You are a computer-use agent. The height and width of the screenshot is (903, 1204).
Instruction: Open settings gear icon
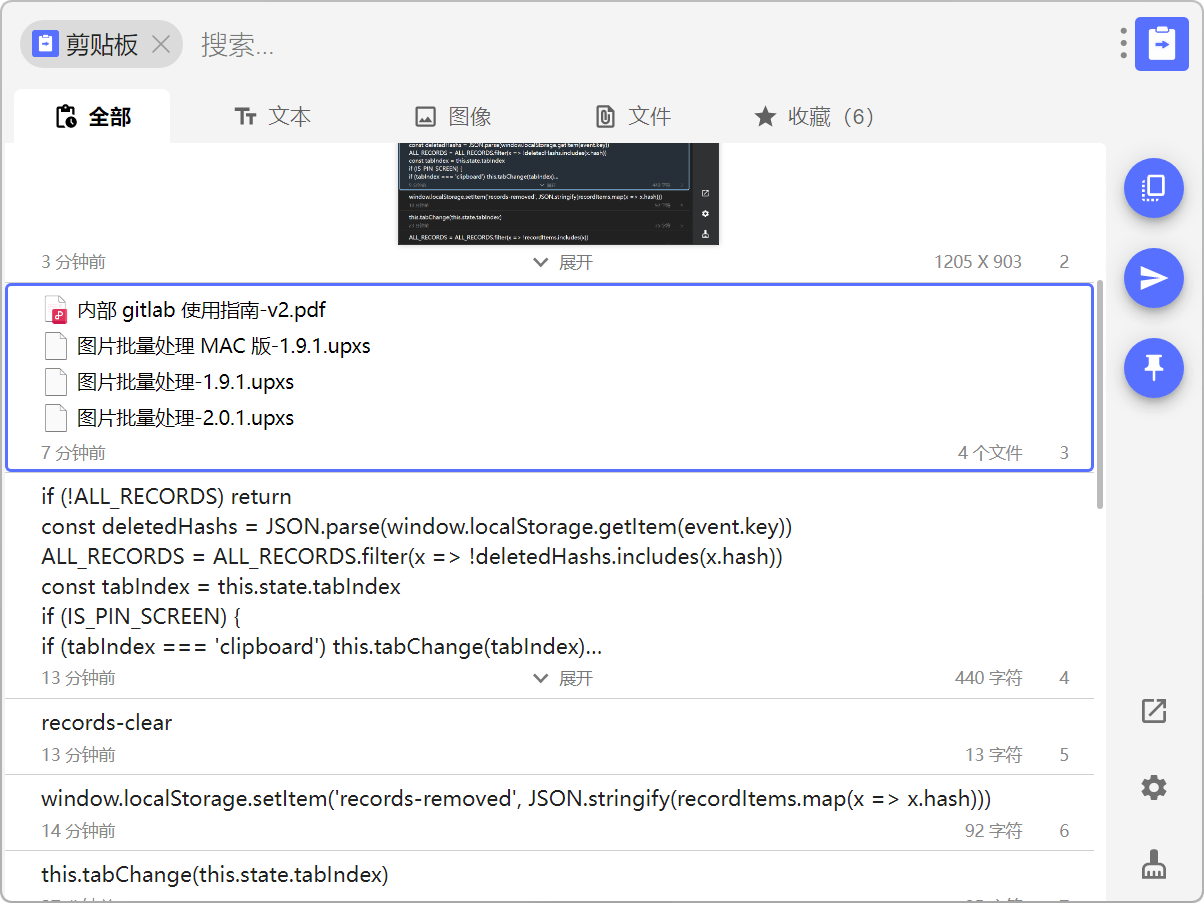[1153, 788]
